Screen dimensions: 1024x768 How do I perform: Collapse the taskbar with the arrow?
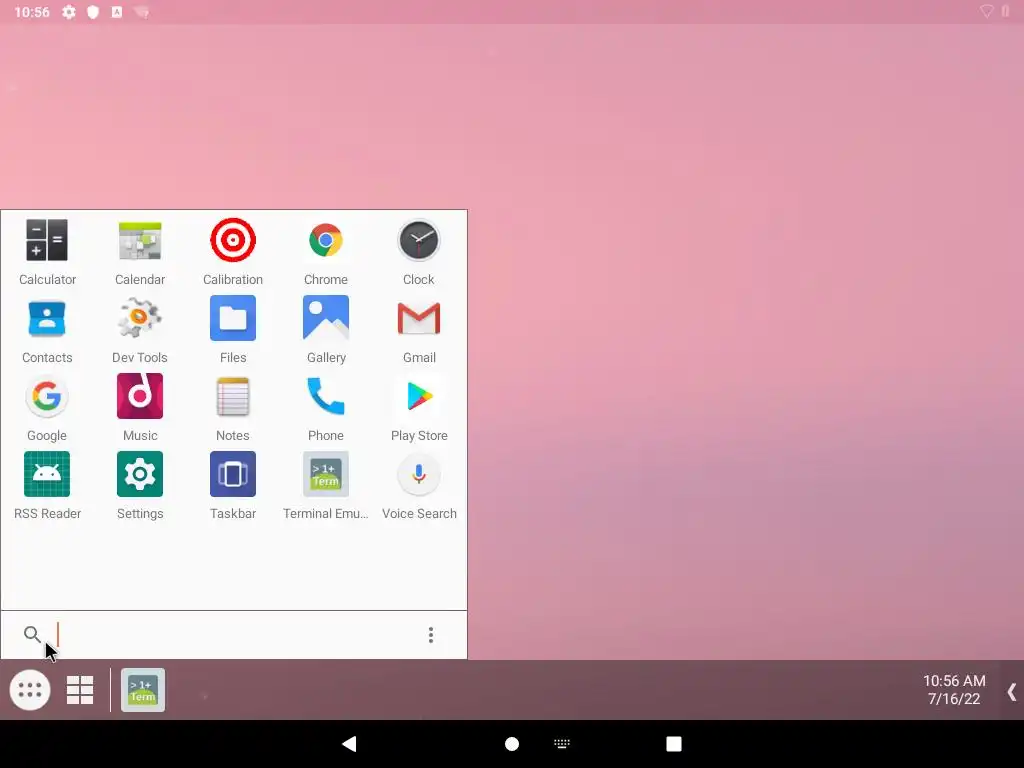[1012, 692]
